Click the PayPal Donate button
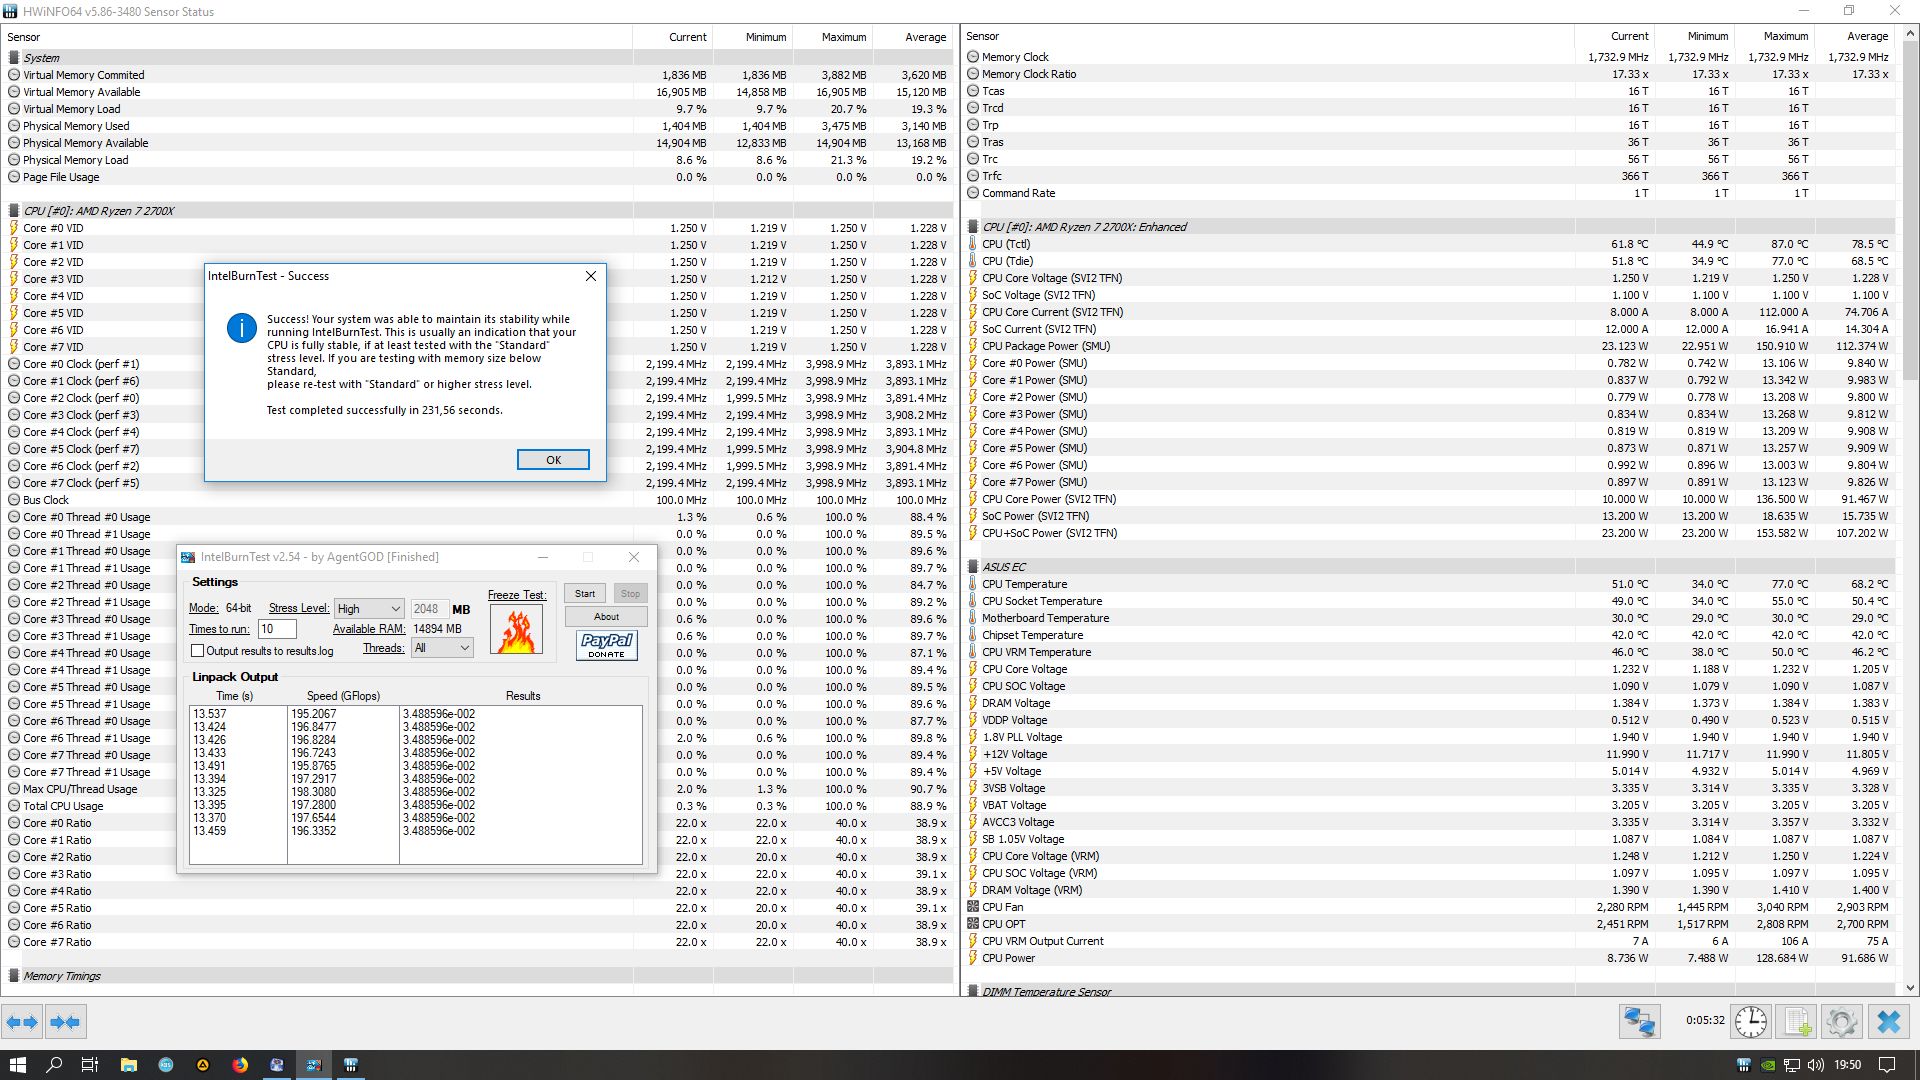1920x1080 pixels. 606,645
